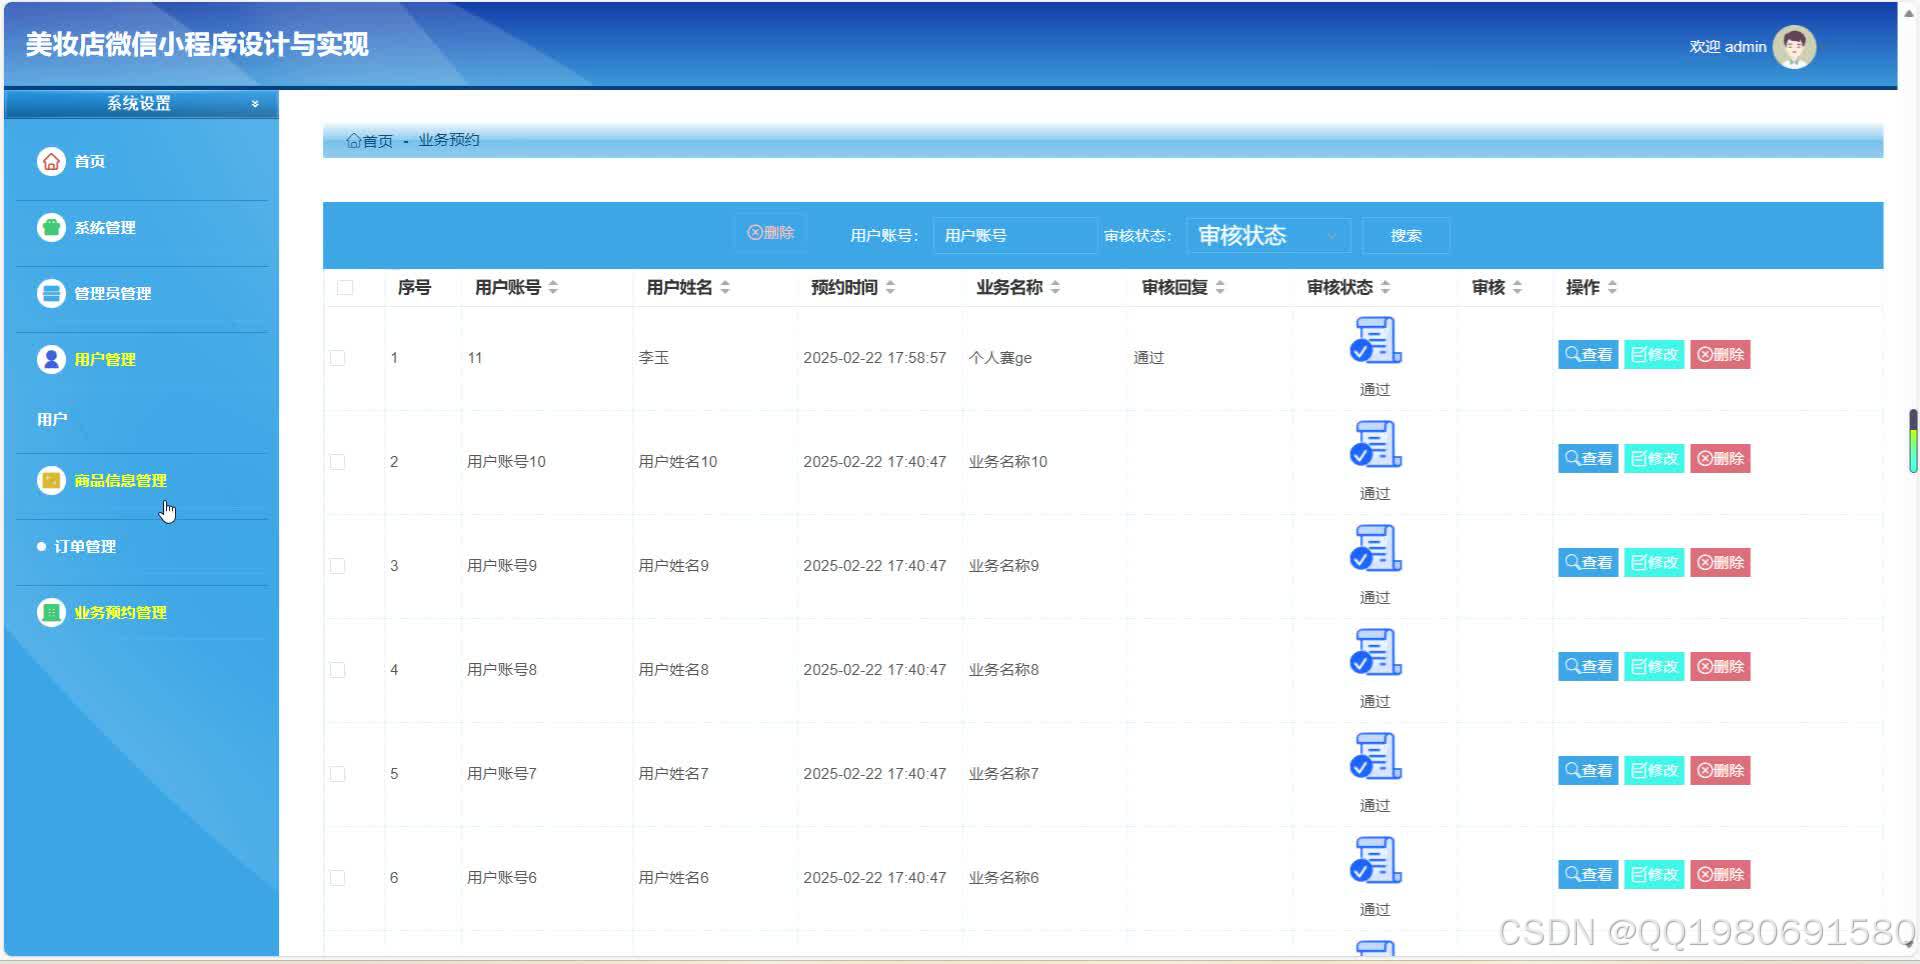Open the 审核状态 dropdown filter
This screenshot has width=1920, height=964.
[1266, 235]
